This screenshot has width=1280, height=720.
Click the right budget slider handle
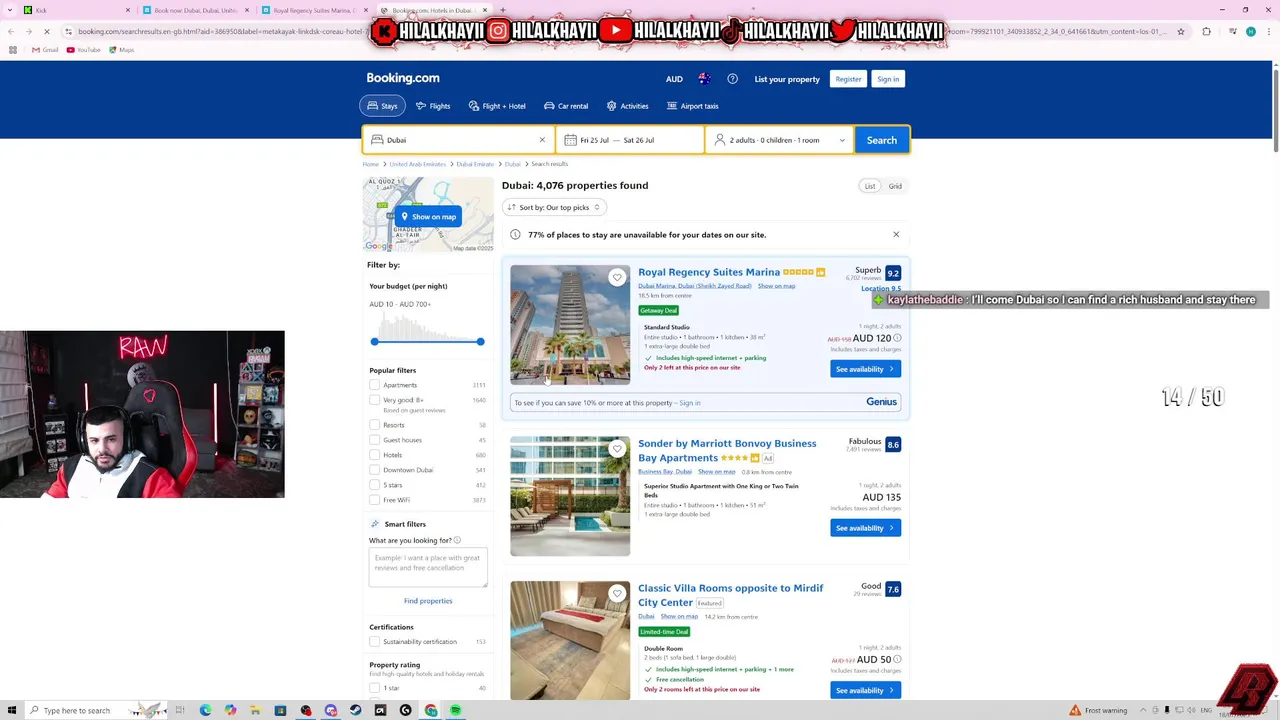coord(480,342)
